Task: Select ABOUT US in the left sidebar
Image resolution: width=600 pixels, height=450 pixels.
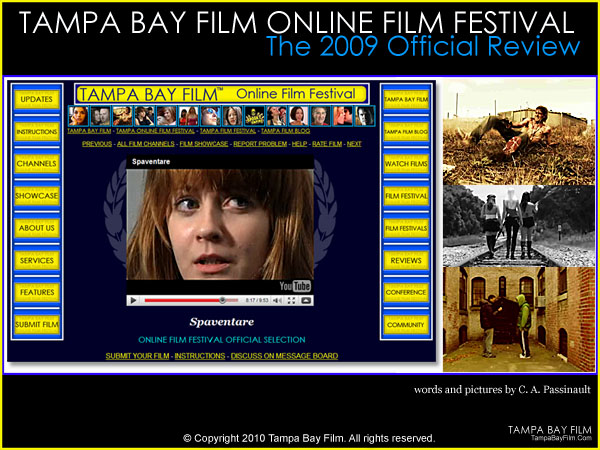Action: pos(37,228)
